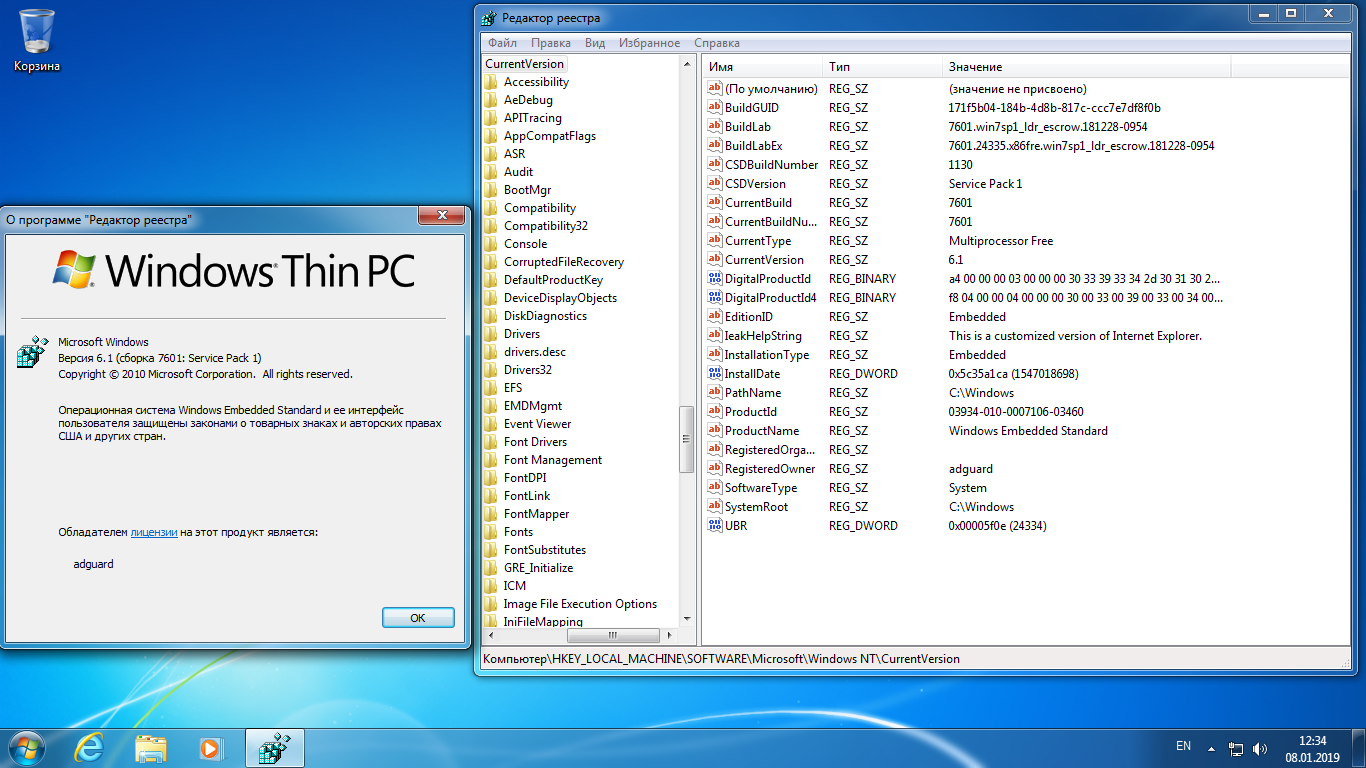Click the volume speaker tray icon
This screenshot has width=1366, height=768.
coord(1260,748)
